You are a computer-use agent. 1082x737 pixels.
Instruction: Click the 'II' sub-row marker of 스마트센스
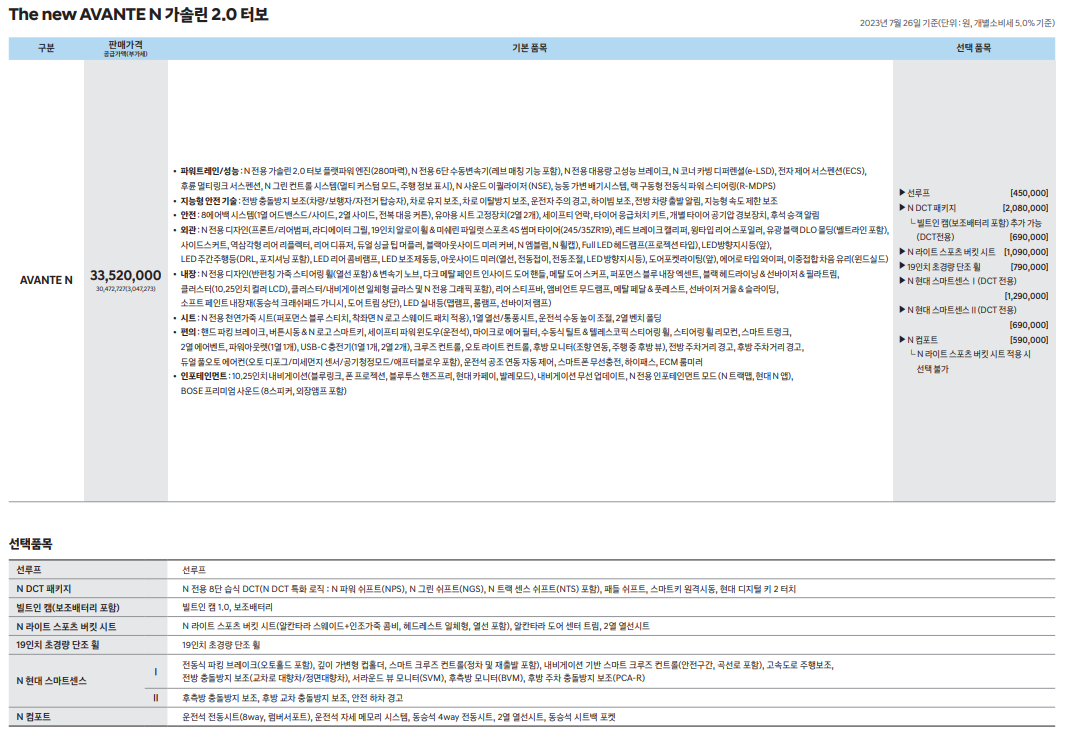coord(156,698)
